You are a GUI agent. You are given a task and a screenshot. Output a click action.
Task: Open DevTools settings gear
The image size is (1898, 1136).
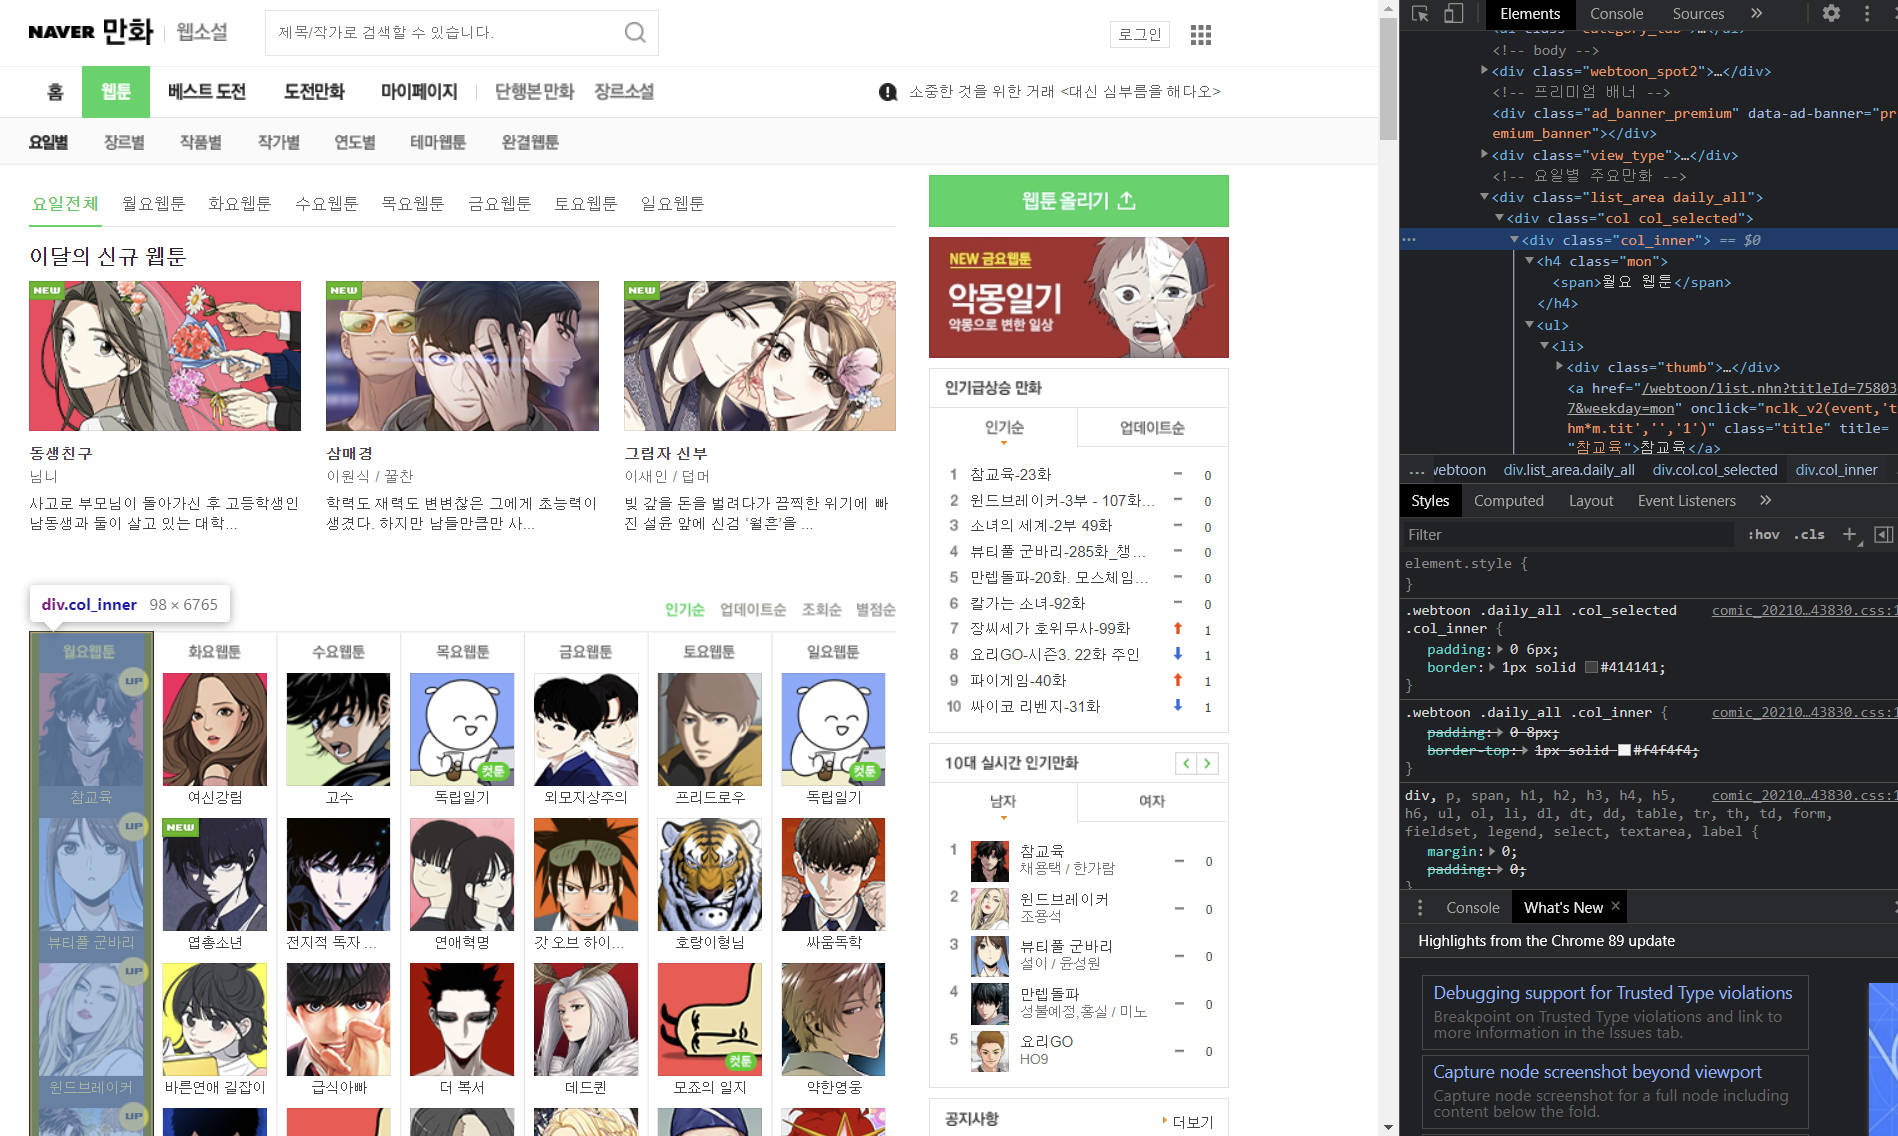click(1831, 14)
